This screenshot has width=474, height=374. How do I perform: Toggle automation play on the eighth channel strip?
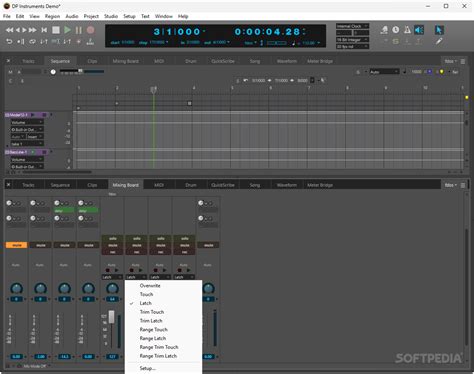(189, 270)
